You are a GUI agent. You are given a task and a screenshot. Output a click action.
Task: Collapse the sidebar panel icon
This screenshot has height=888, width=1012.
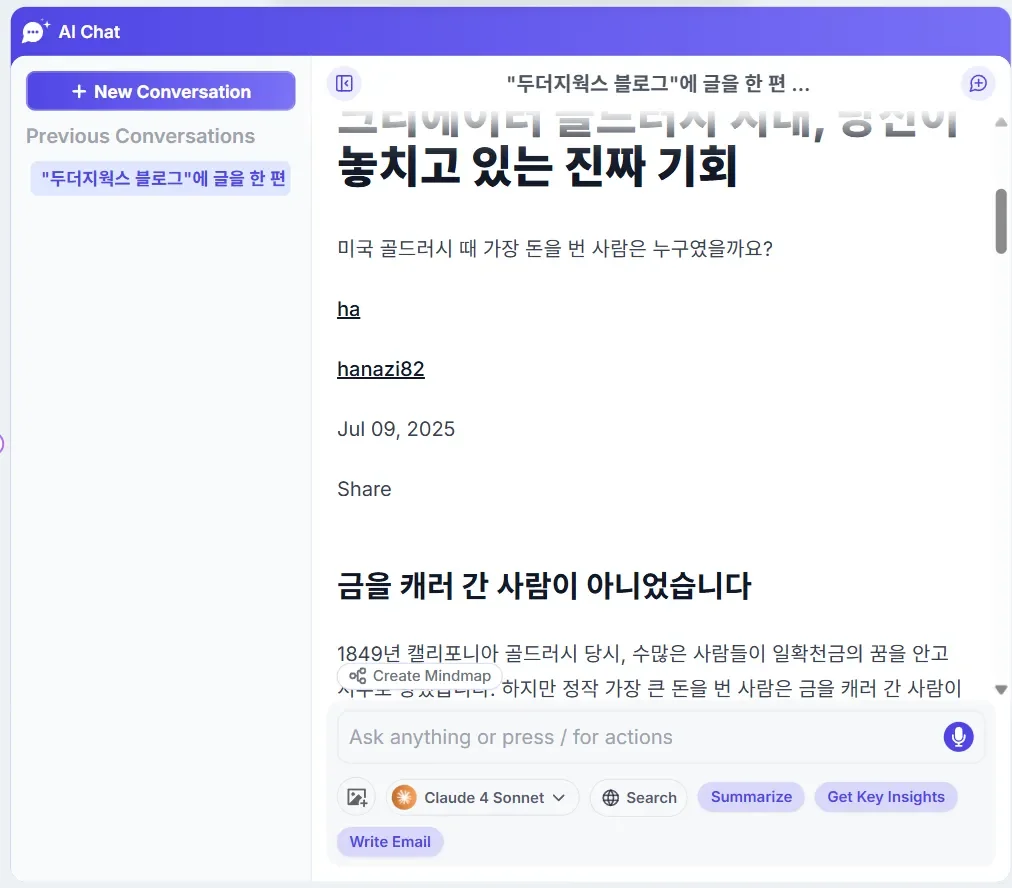(x=344, y=83)
